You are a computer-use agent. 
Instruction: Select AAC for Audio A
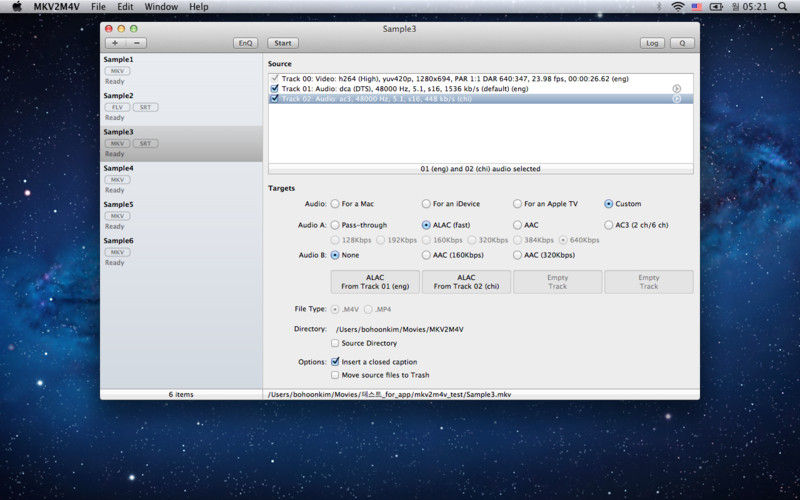tap(517, 225)
